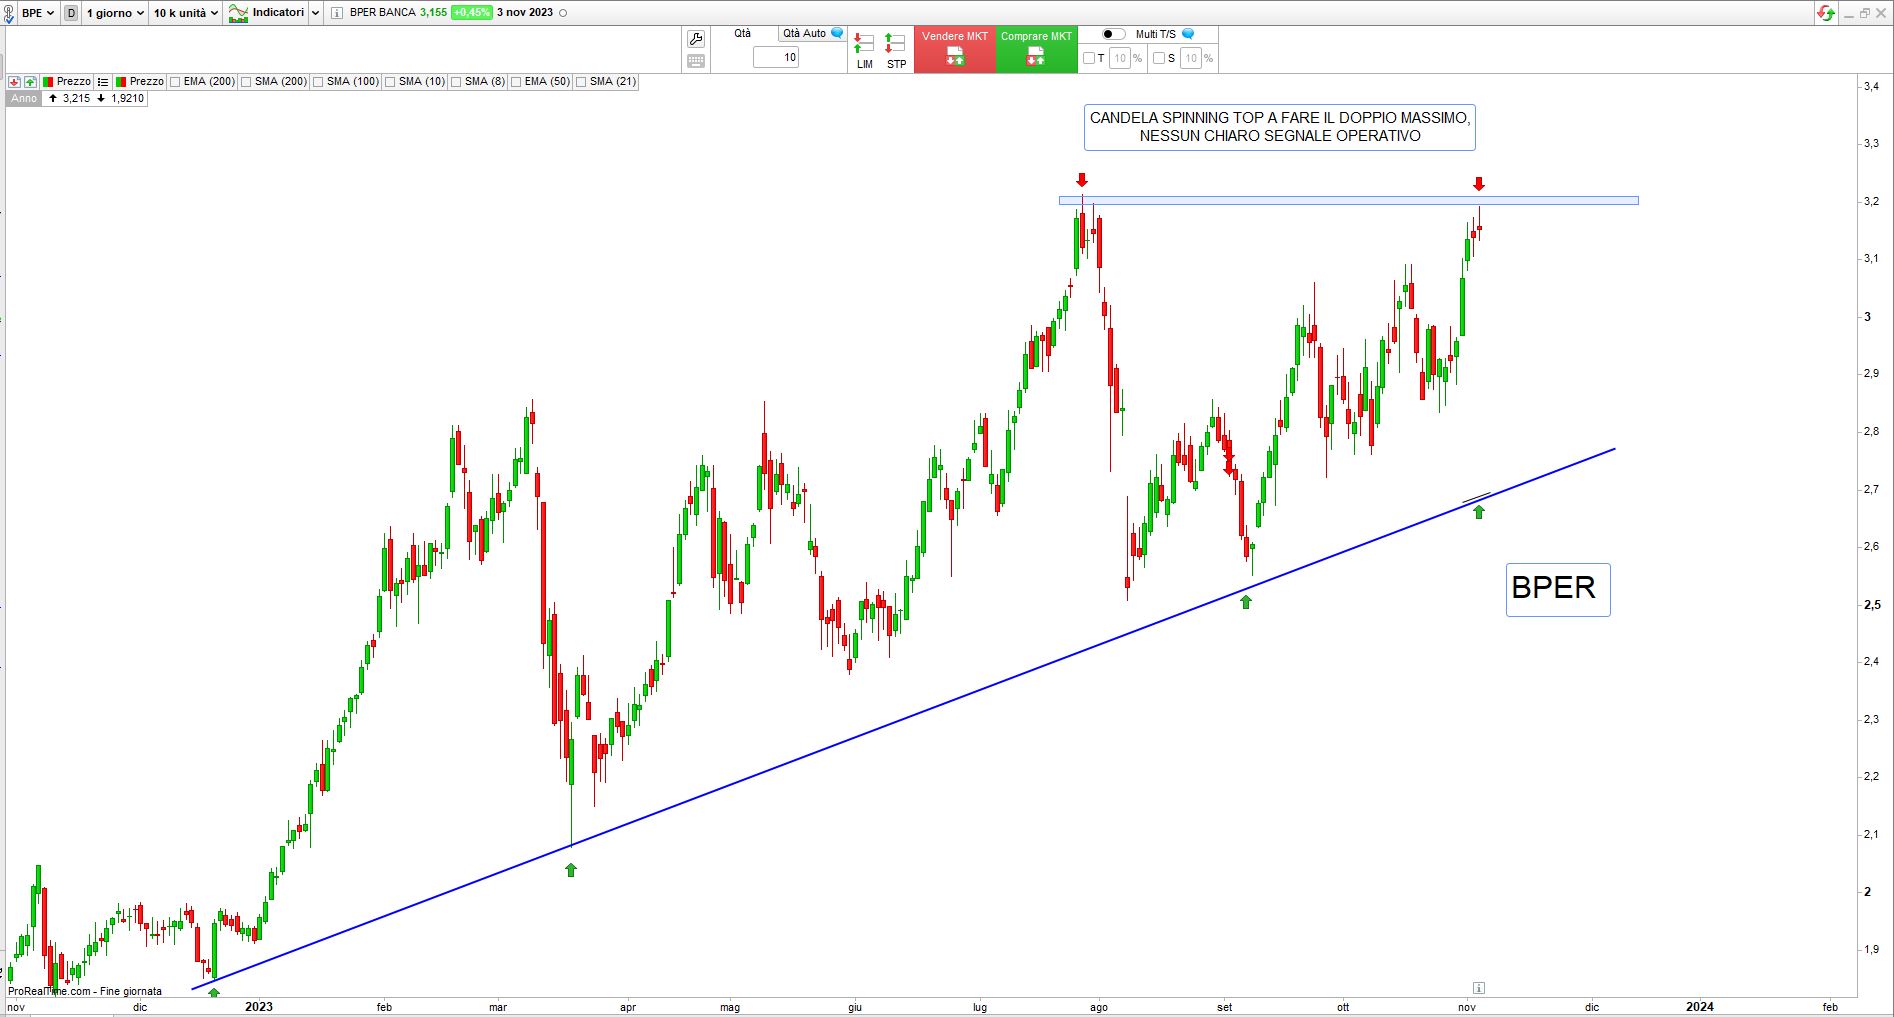Open the price list settings icon
Viewport: 1894px width, 1017px height.
pos(103,82)
